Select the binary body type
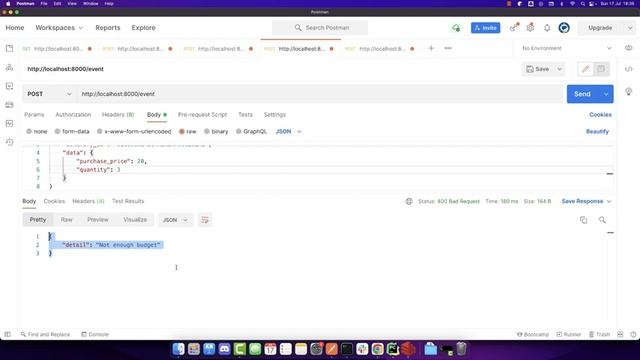This screenshot has width=640, height=360. click(216, 131)
